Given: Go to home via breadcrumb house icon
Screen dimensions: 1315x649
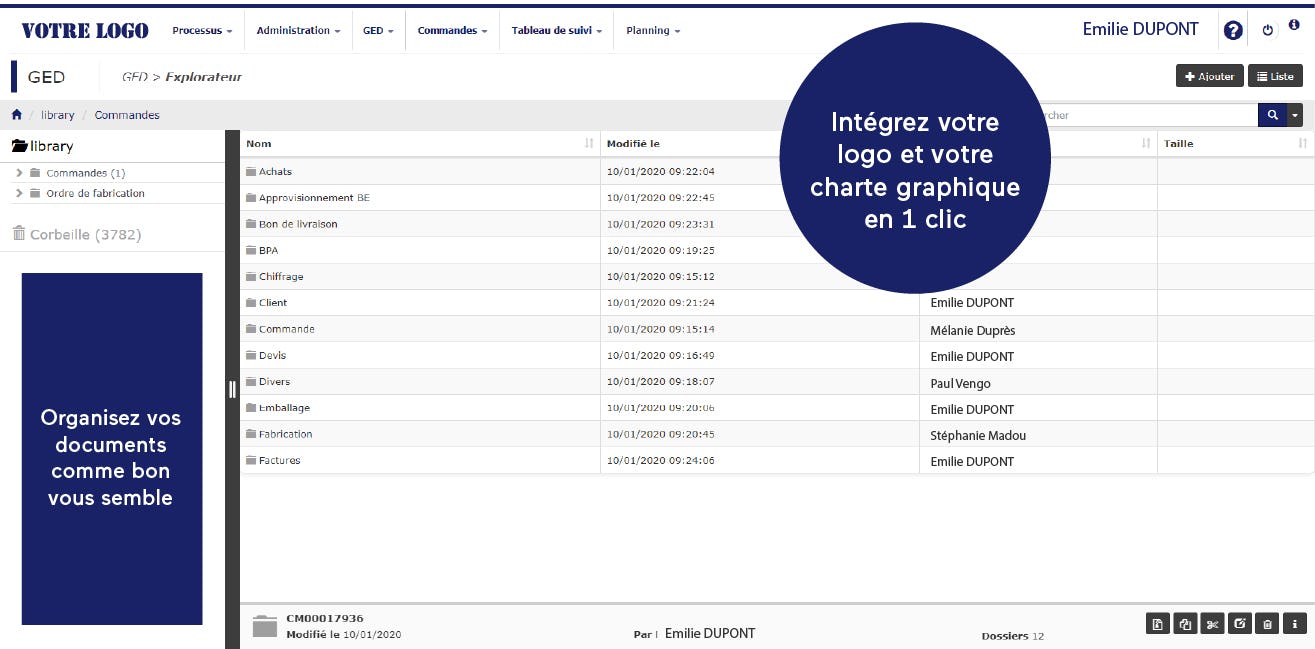Looking at the screenshot, I should coord(17,115).
